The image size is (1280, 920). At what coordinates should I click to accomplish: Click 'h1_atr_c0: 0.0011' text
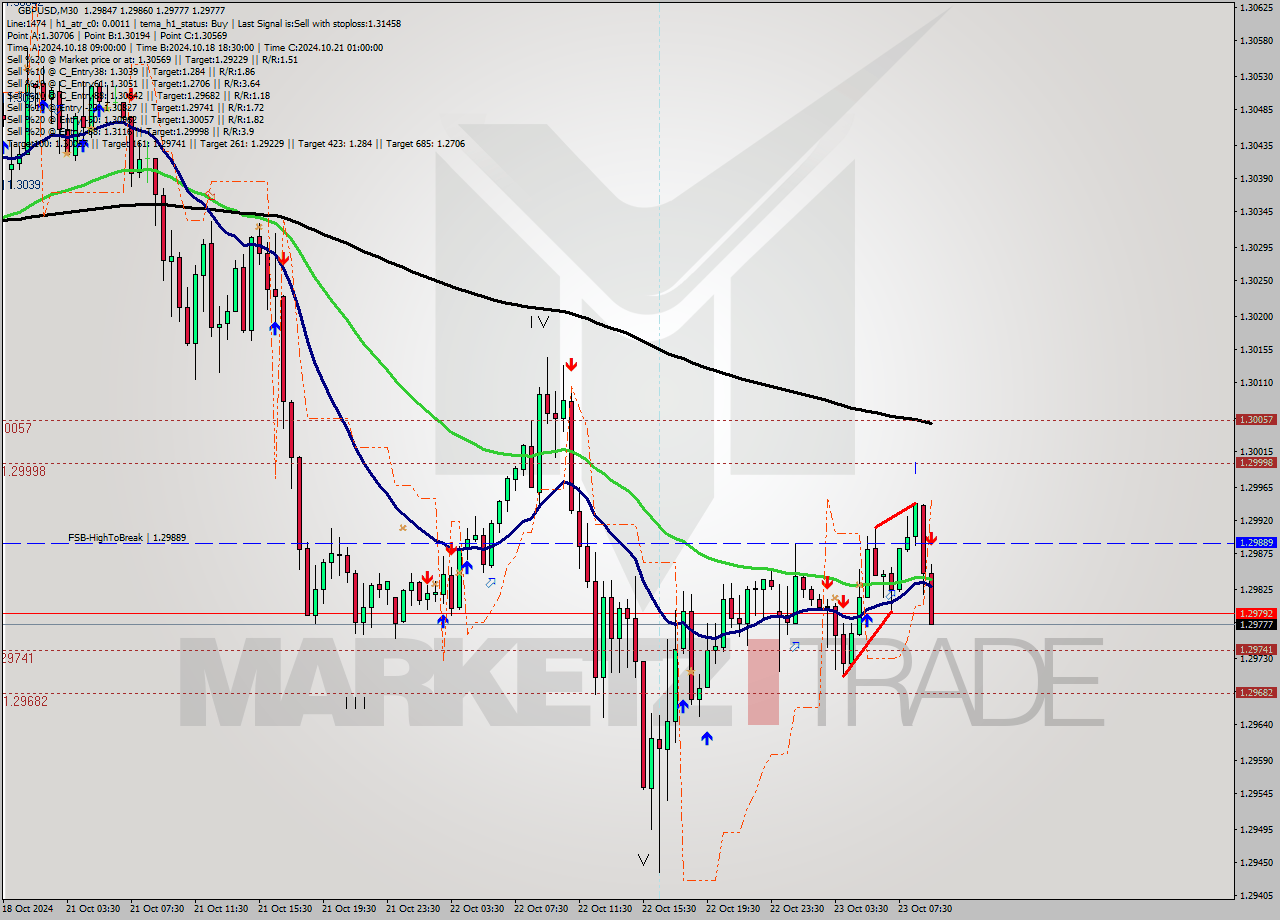(91, 23)
